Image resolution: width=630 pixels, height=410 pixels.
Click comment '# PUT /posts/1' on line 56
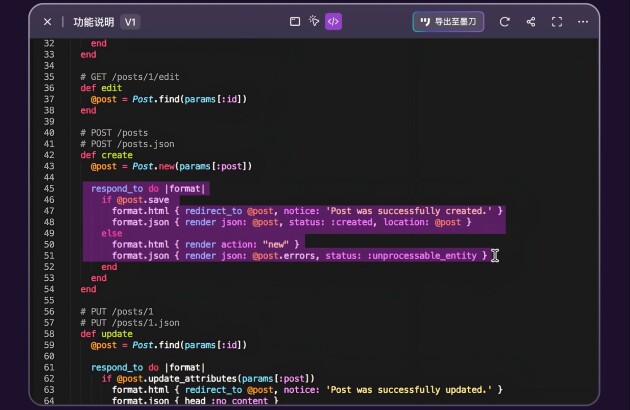point(117,312)
